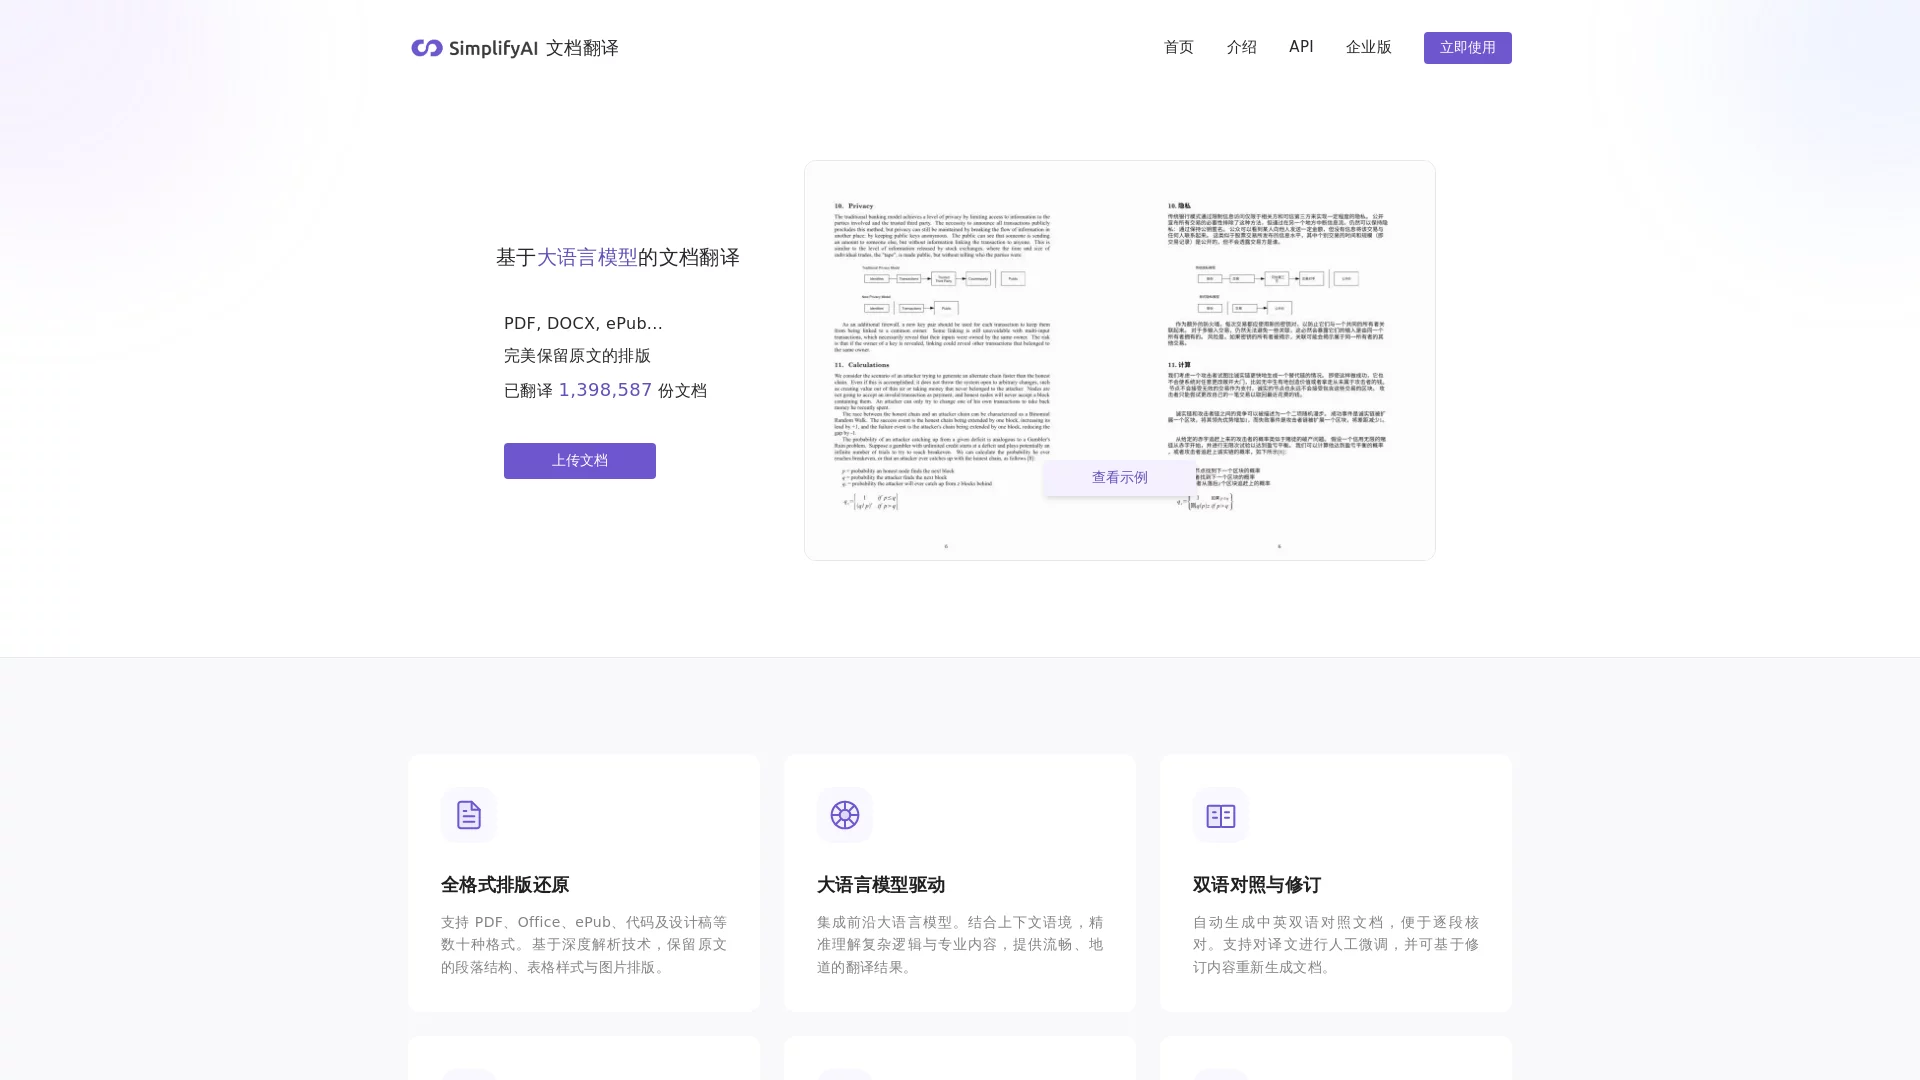The width and height of the screenshot is (1920, 1080).
Task: Click the 查看示例 button
Action: click(1119, 477)
